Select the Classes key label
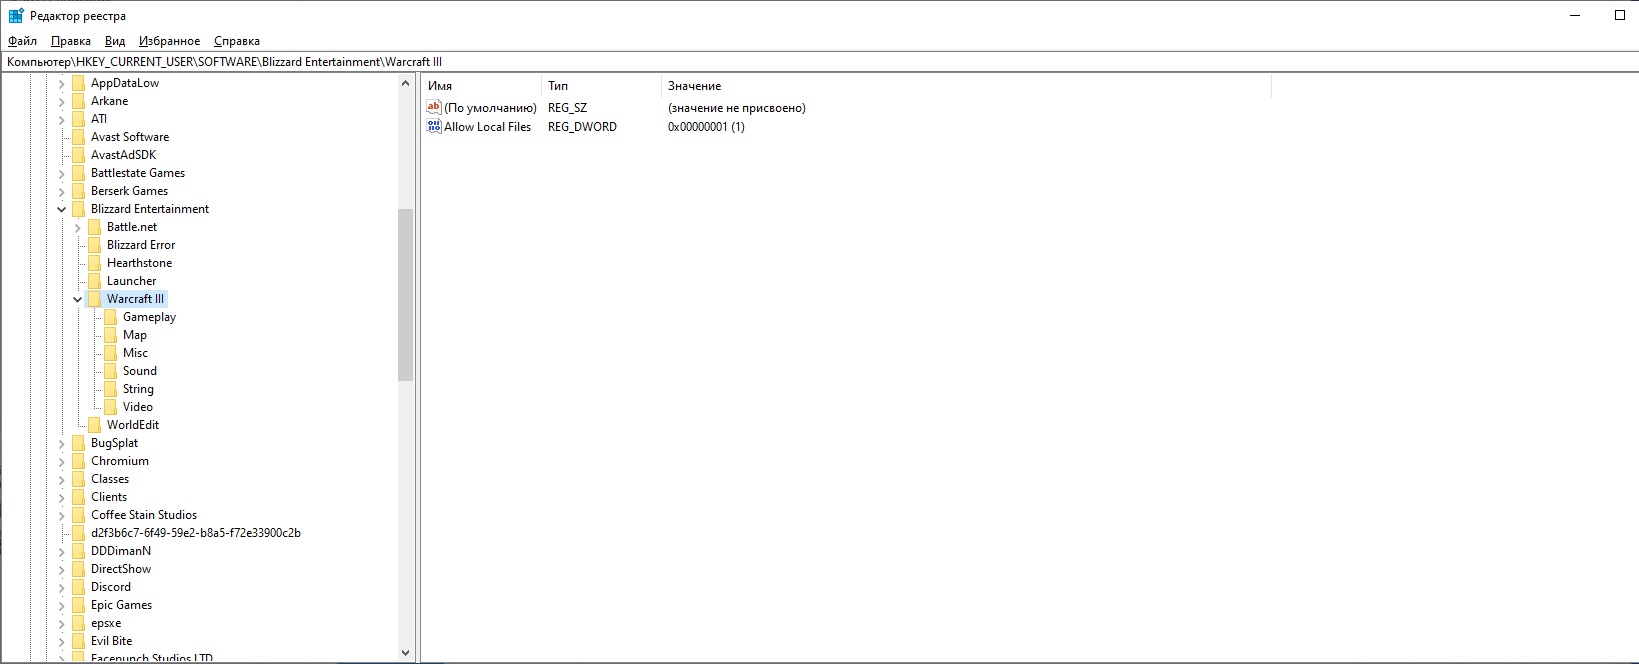Viewport: 1639px width, 664px height. 110,479
